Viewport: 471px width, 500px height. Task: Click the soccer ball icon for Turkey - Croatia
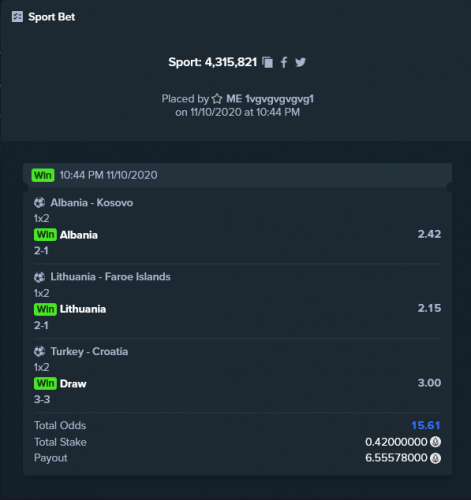[x=39, y=351]
